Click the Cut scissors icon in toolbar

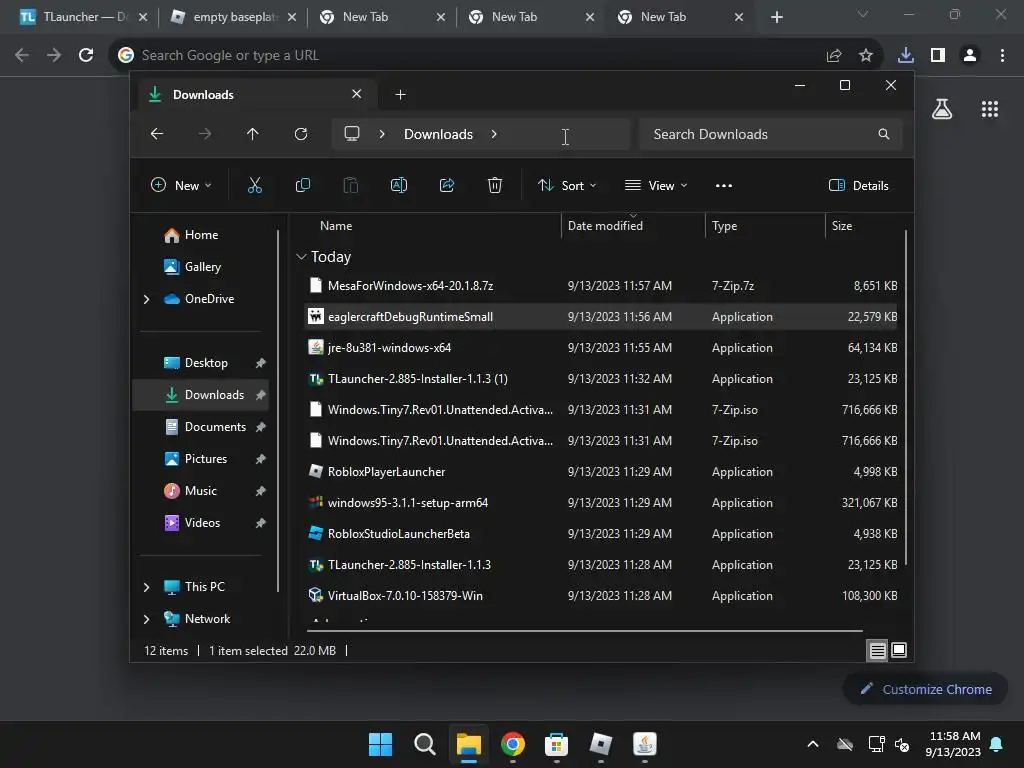tap(255, 185)
